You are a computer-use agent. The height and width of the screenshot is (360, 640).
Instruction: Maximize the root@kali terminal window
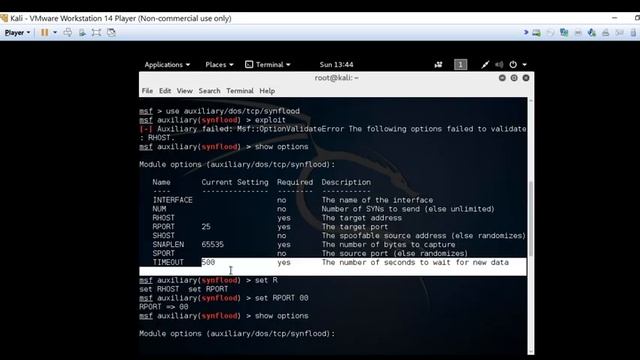point(514,78)
